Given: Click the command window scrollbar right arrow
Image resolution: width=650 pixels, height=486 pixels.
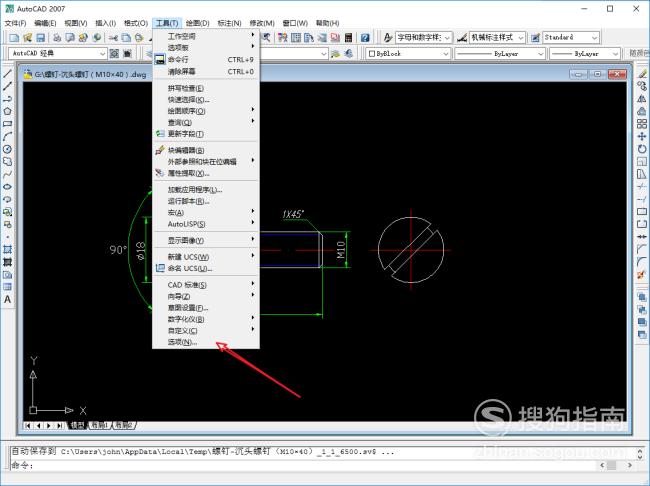Looking at the screenshot, I should click(x=630, y=466).
